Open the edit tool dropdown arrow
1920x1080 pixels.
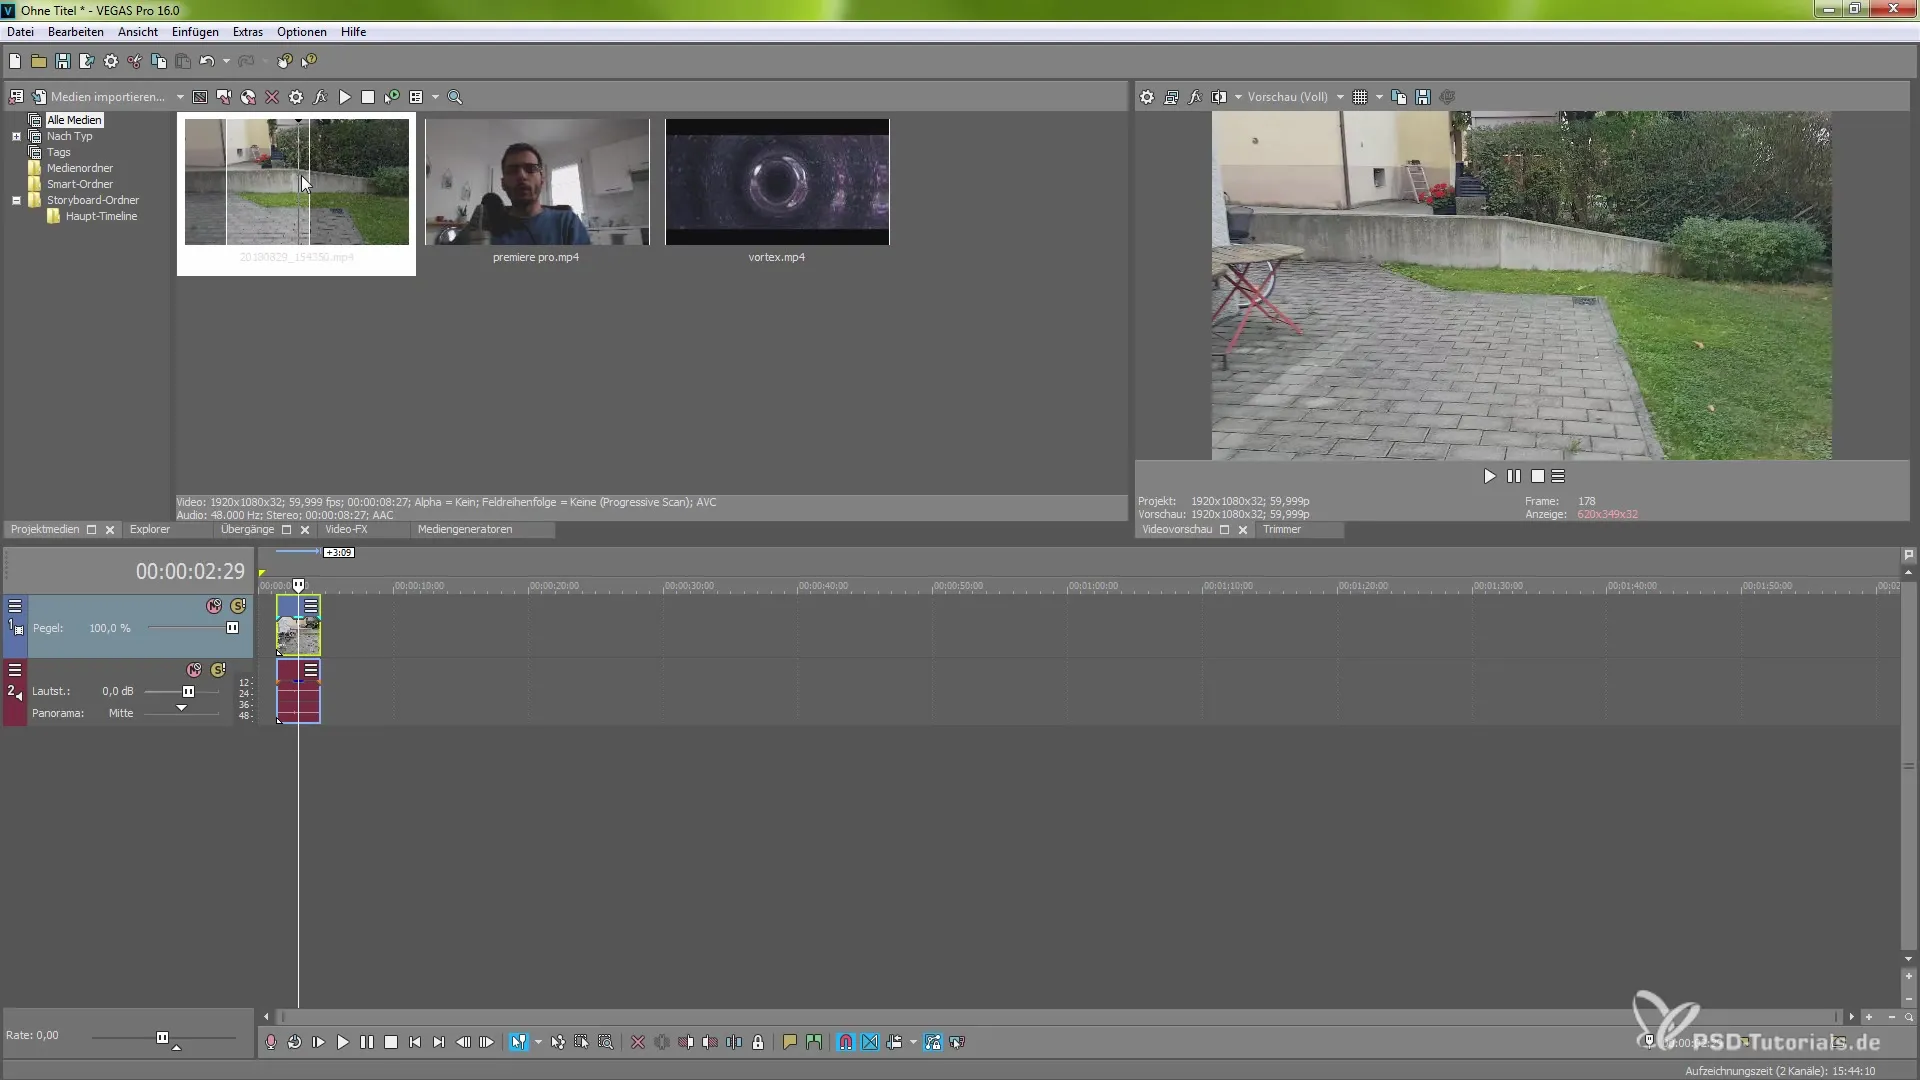click(538, 1042)
